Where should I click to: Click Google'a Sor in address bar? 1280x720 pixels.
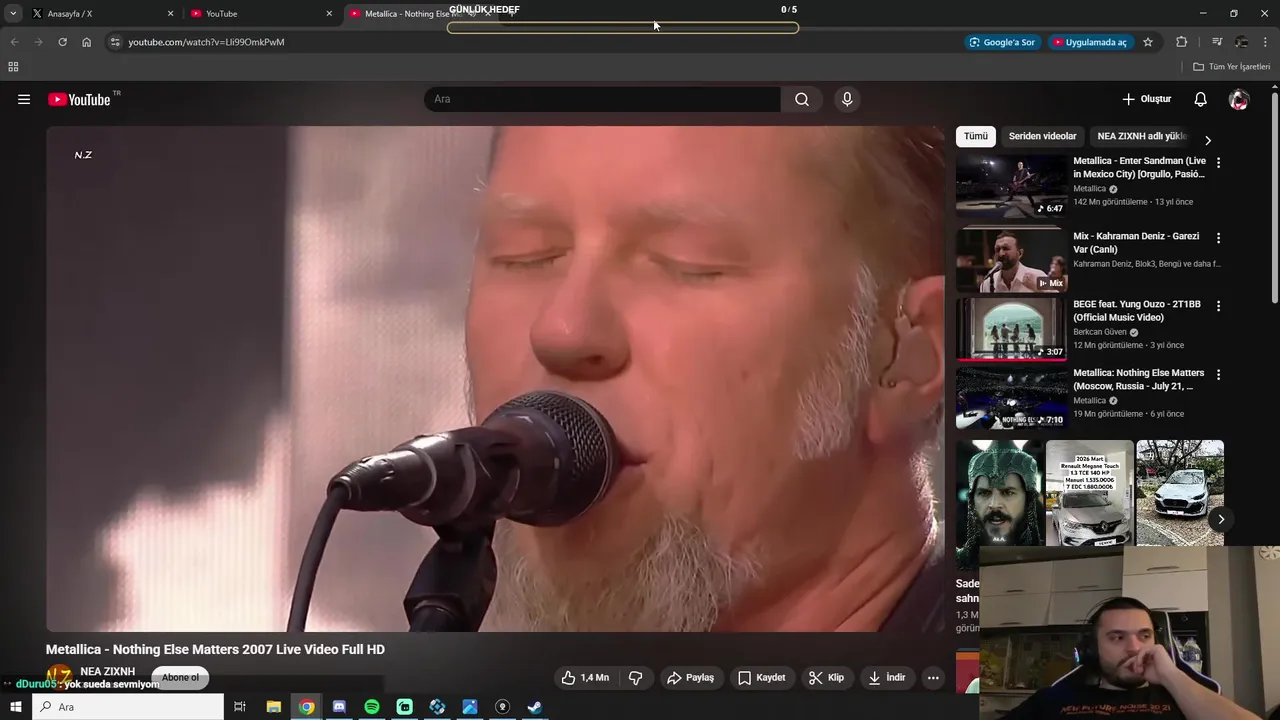click(1002, 42)
